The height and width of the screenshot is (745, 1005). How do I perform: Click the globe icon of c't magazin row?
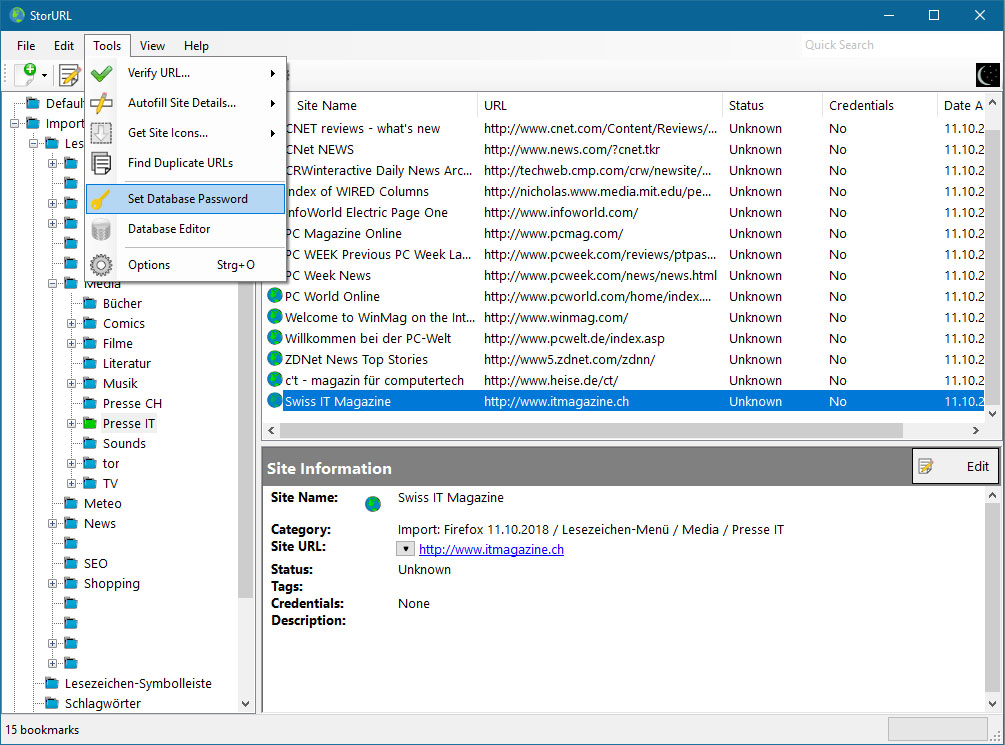[x=275, y=380]
